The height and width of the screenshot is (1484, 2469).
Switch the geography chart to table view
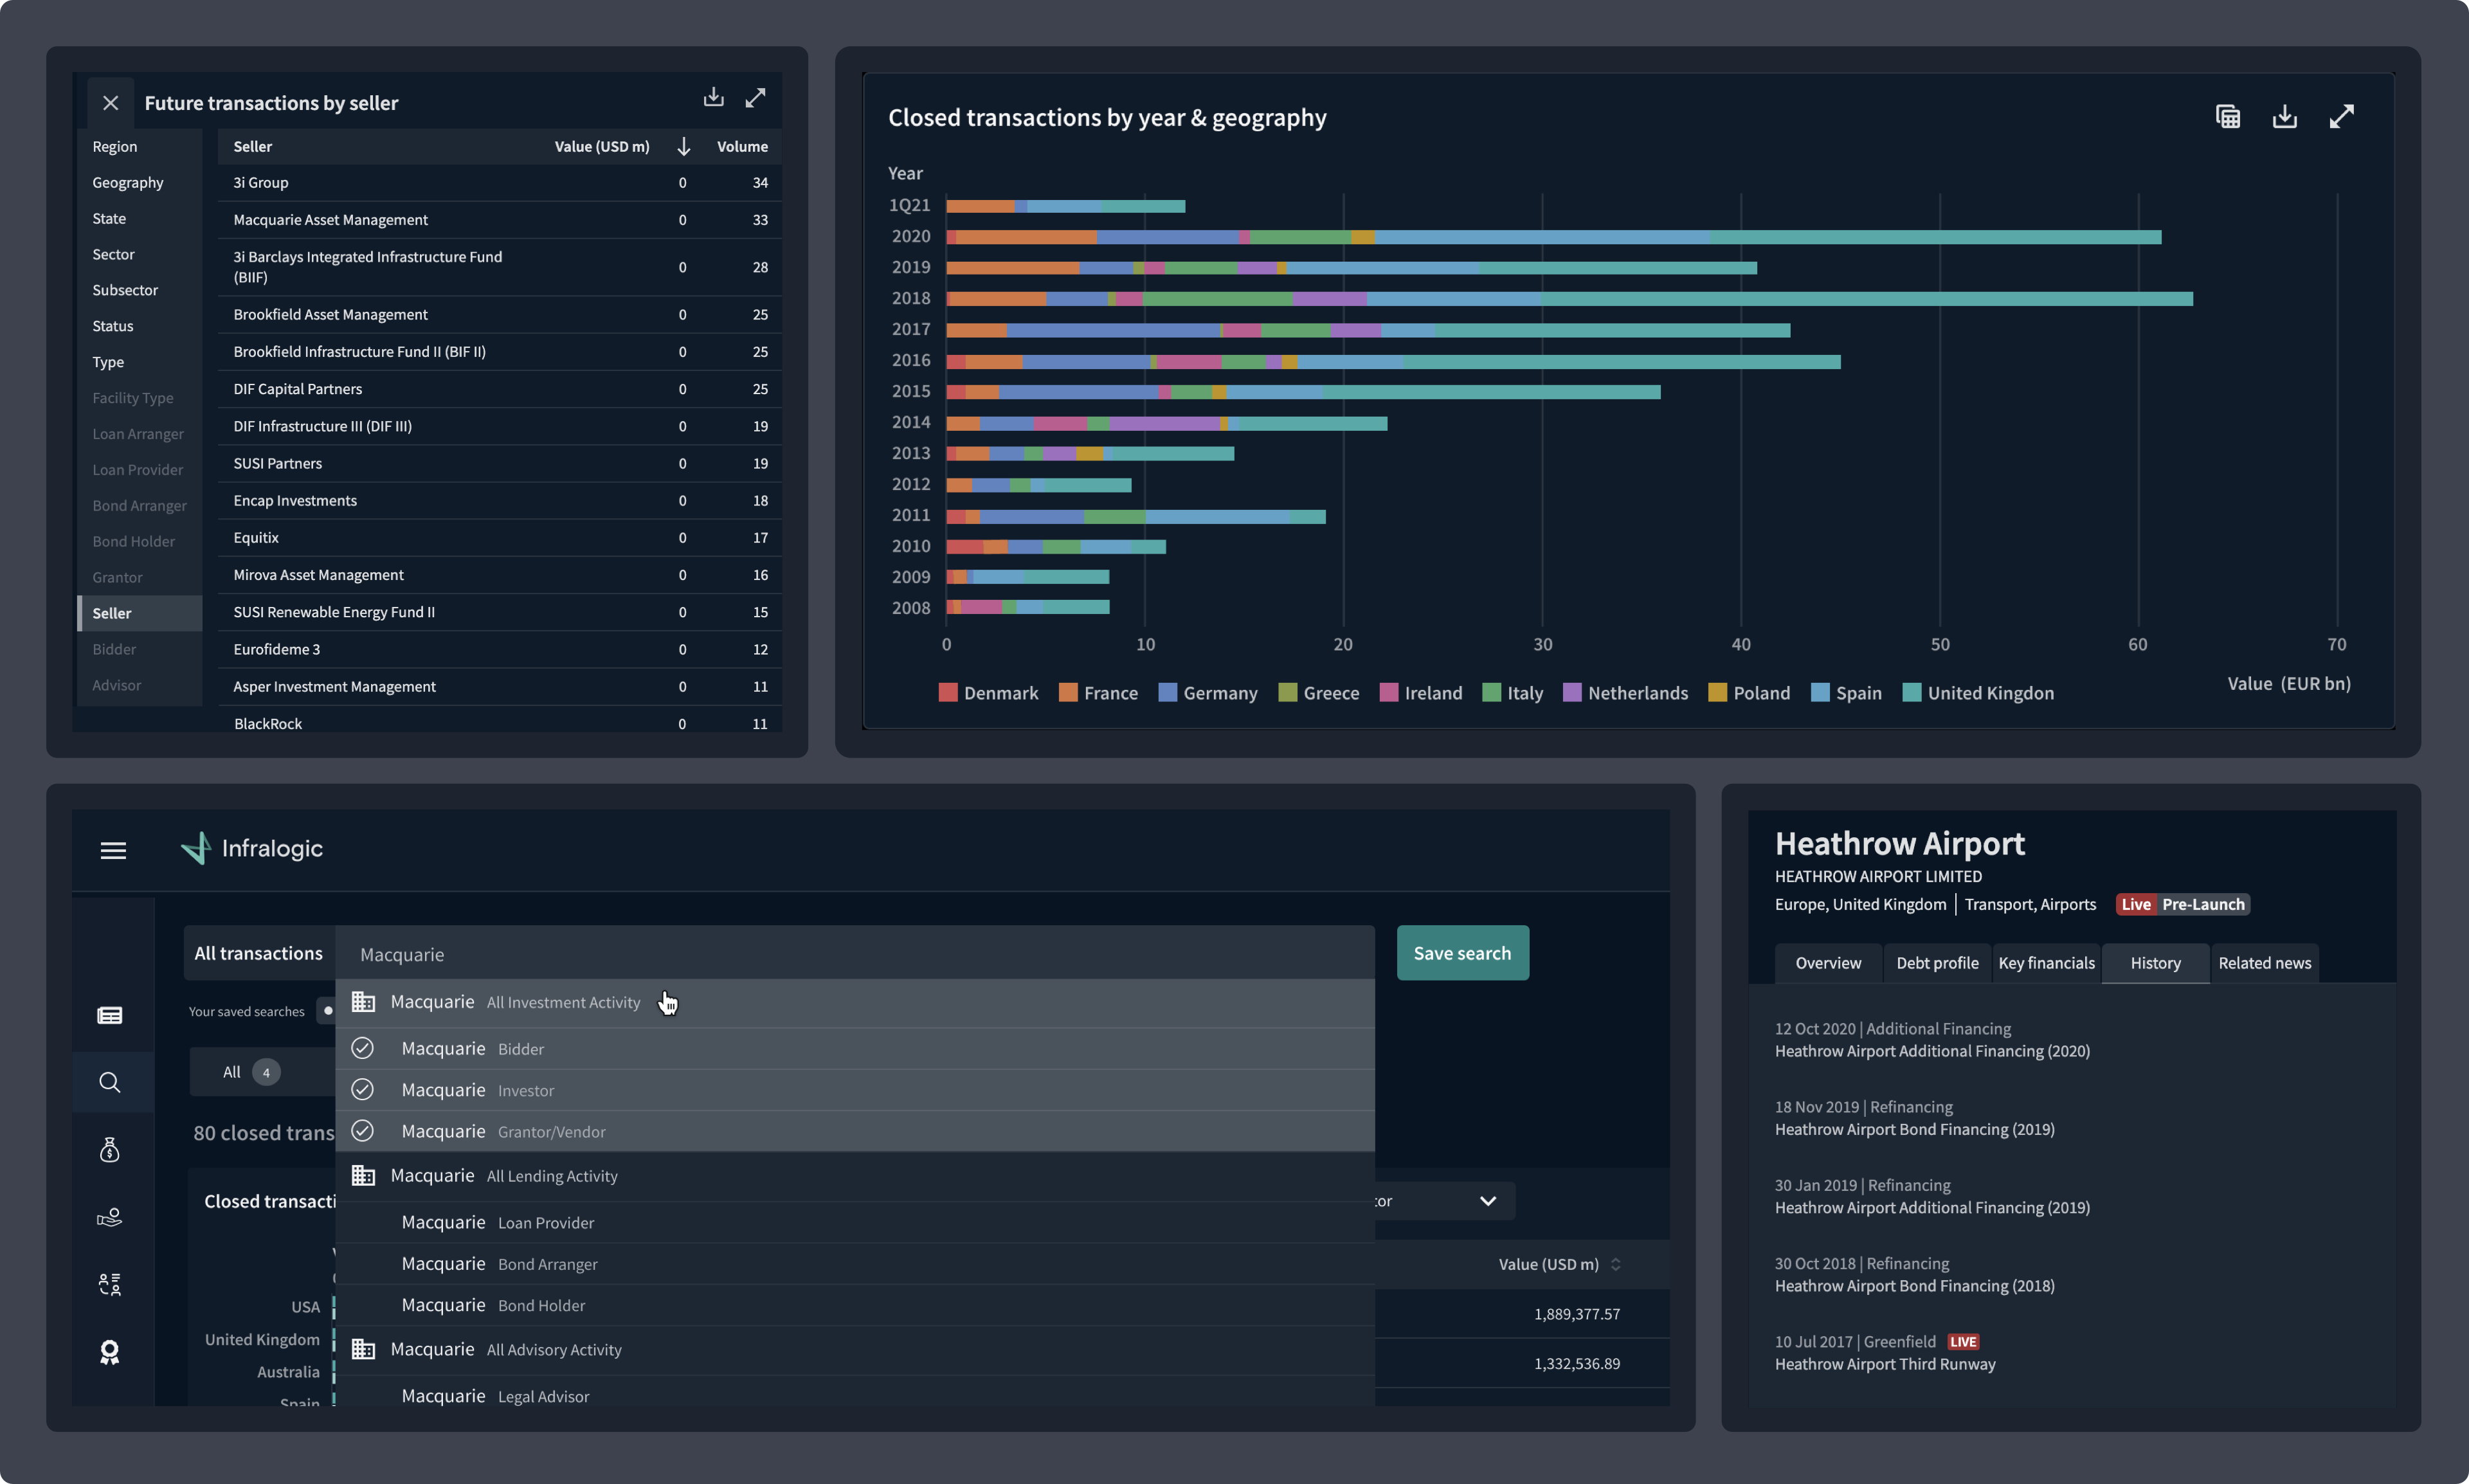click(2227, 117)
